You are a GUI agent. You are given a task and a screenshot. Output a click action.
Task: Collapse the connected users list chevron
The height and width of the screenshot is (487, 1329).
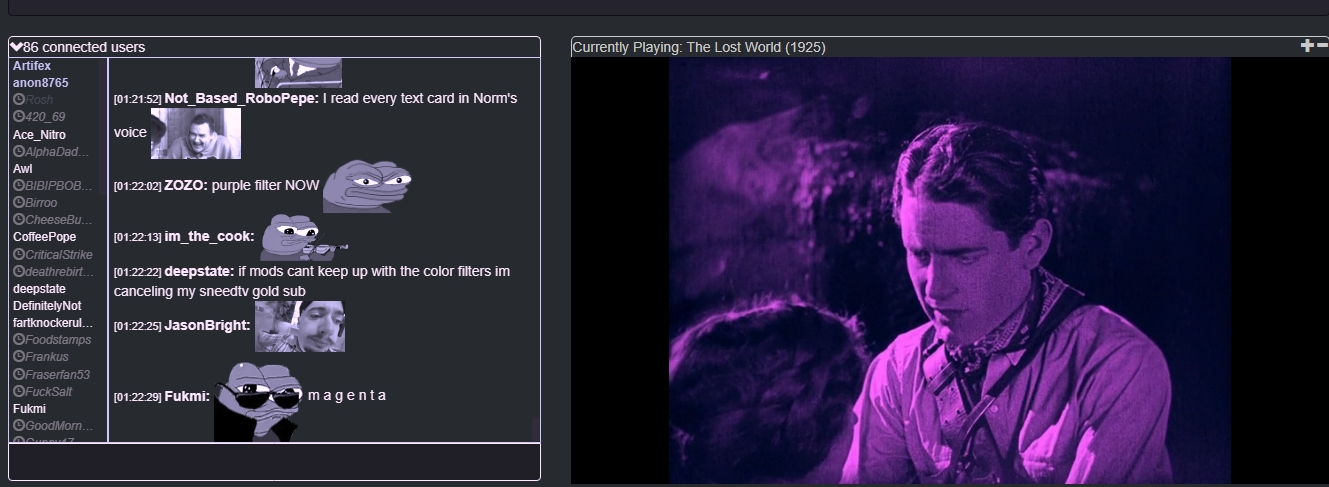click(16, 47)
